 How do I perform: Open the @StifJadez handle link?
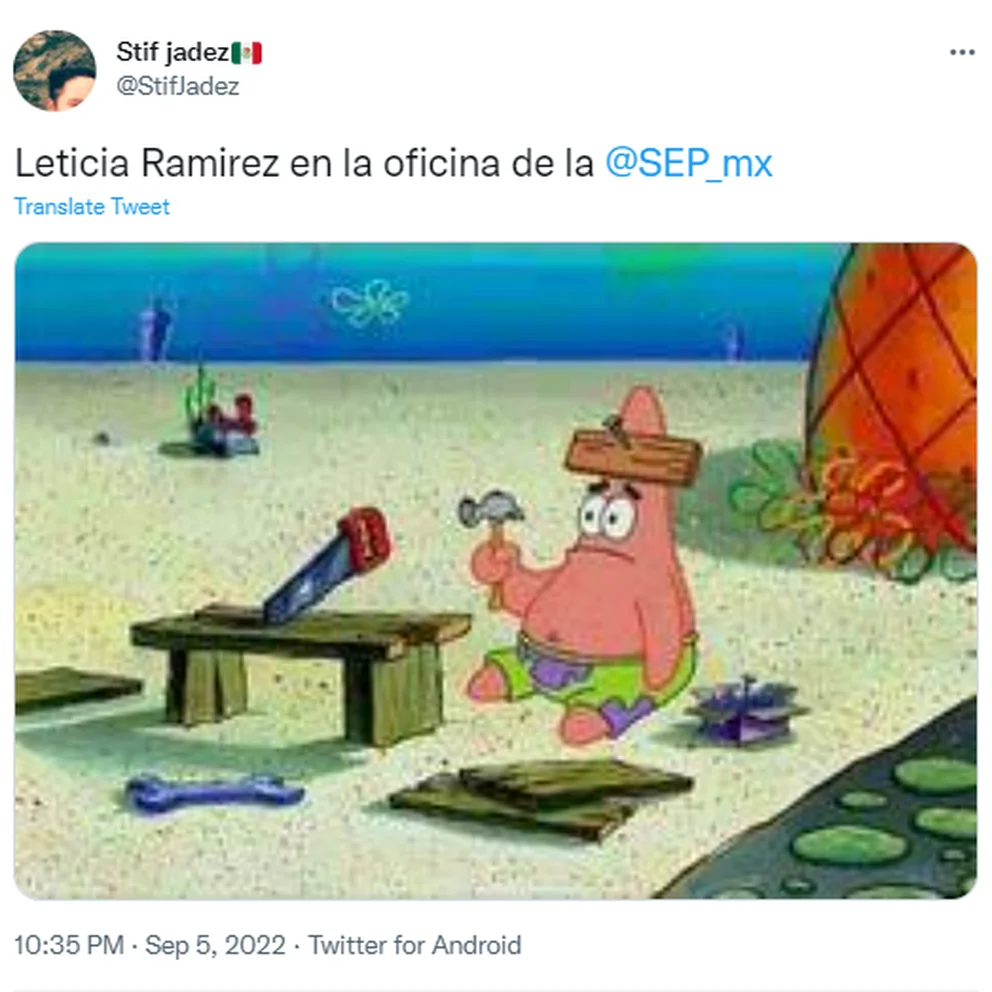(178, 86)
